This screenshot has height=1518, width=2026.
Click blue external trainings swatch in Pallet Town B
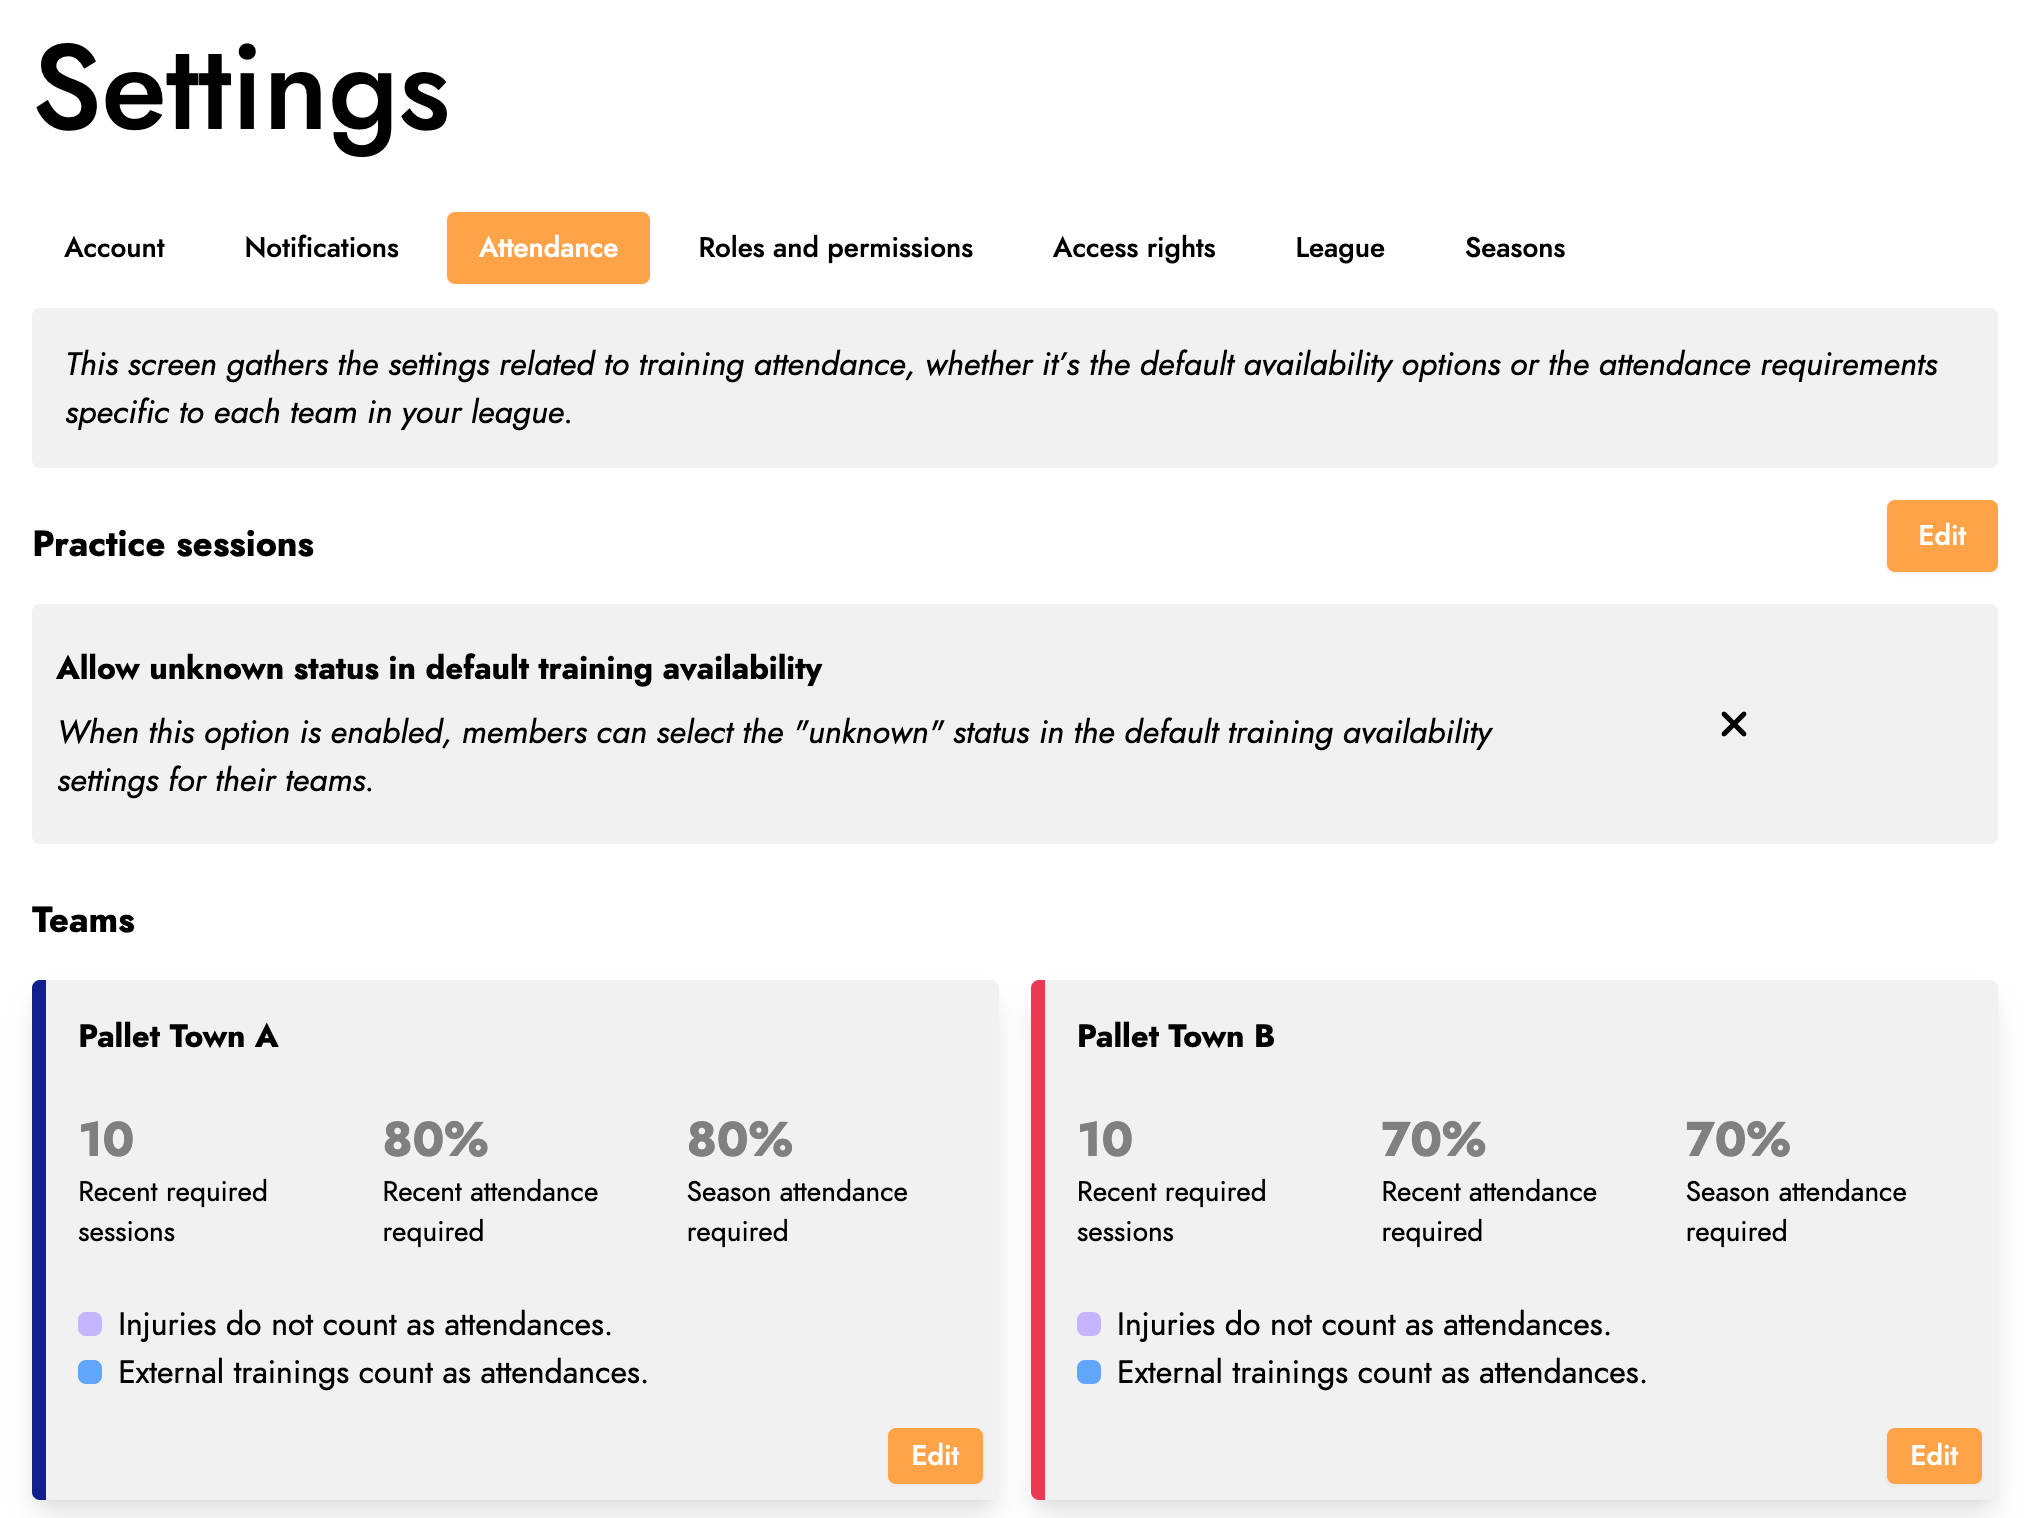[1089, 1372]
